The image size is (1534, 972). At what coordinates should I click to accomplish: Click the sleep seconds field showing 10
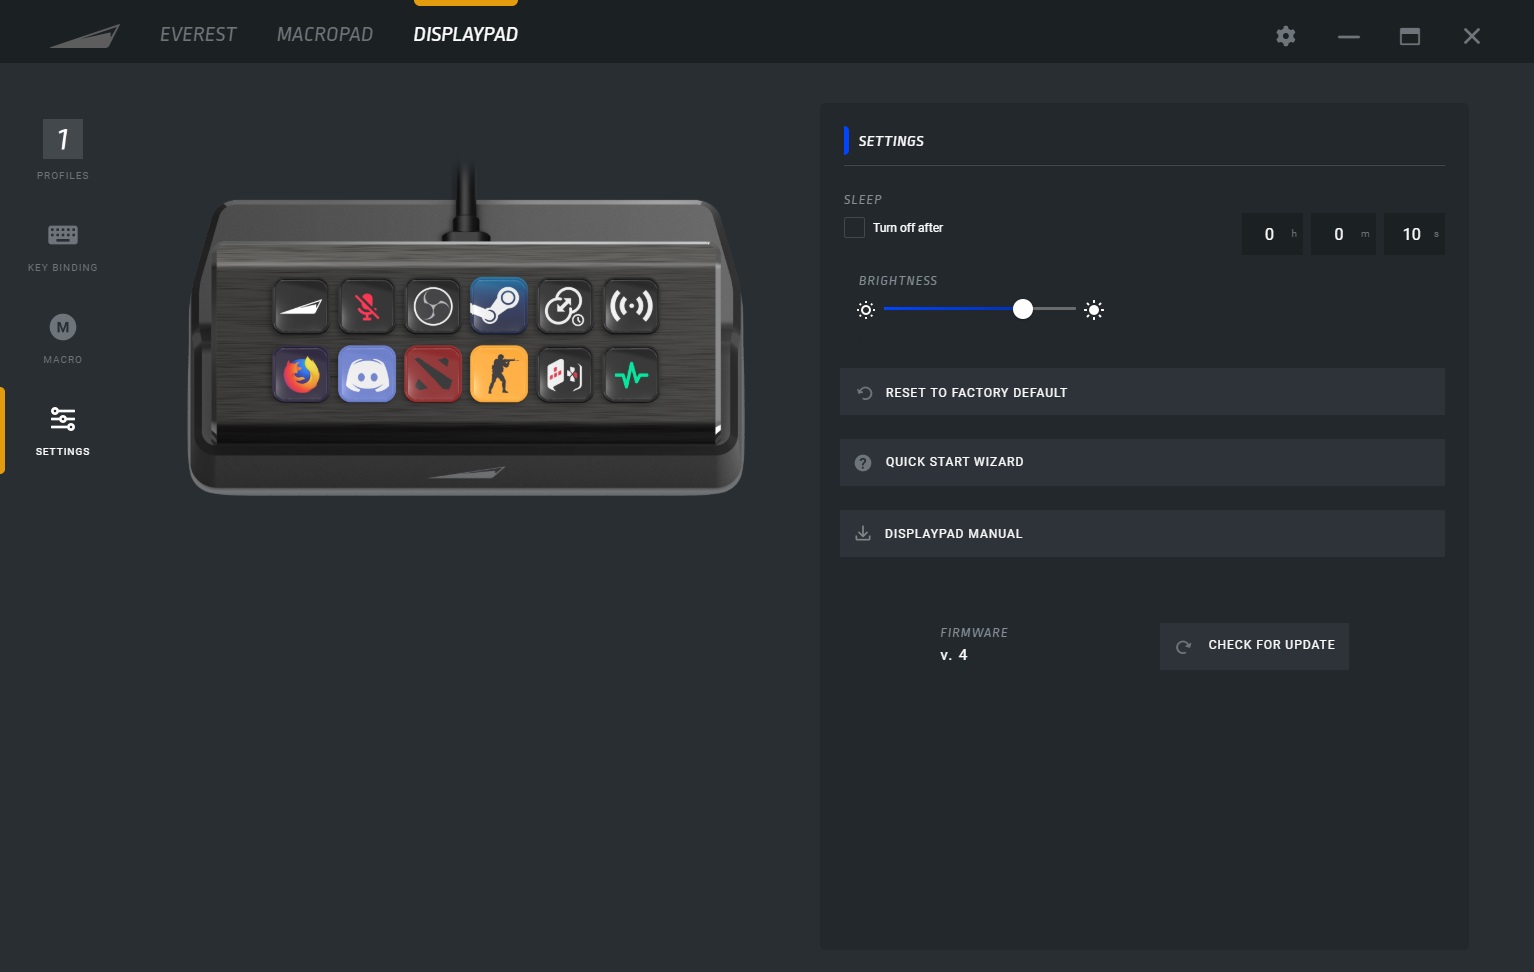[x=1414, y=234]
